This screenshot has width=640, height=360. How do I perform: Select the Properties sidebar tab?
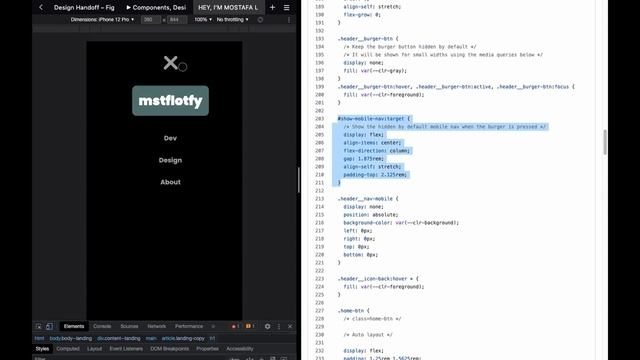pos(207,349)
